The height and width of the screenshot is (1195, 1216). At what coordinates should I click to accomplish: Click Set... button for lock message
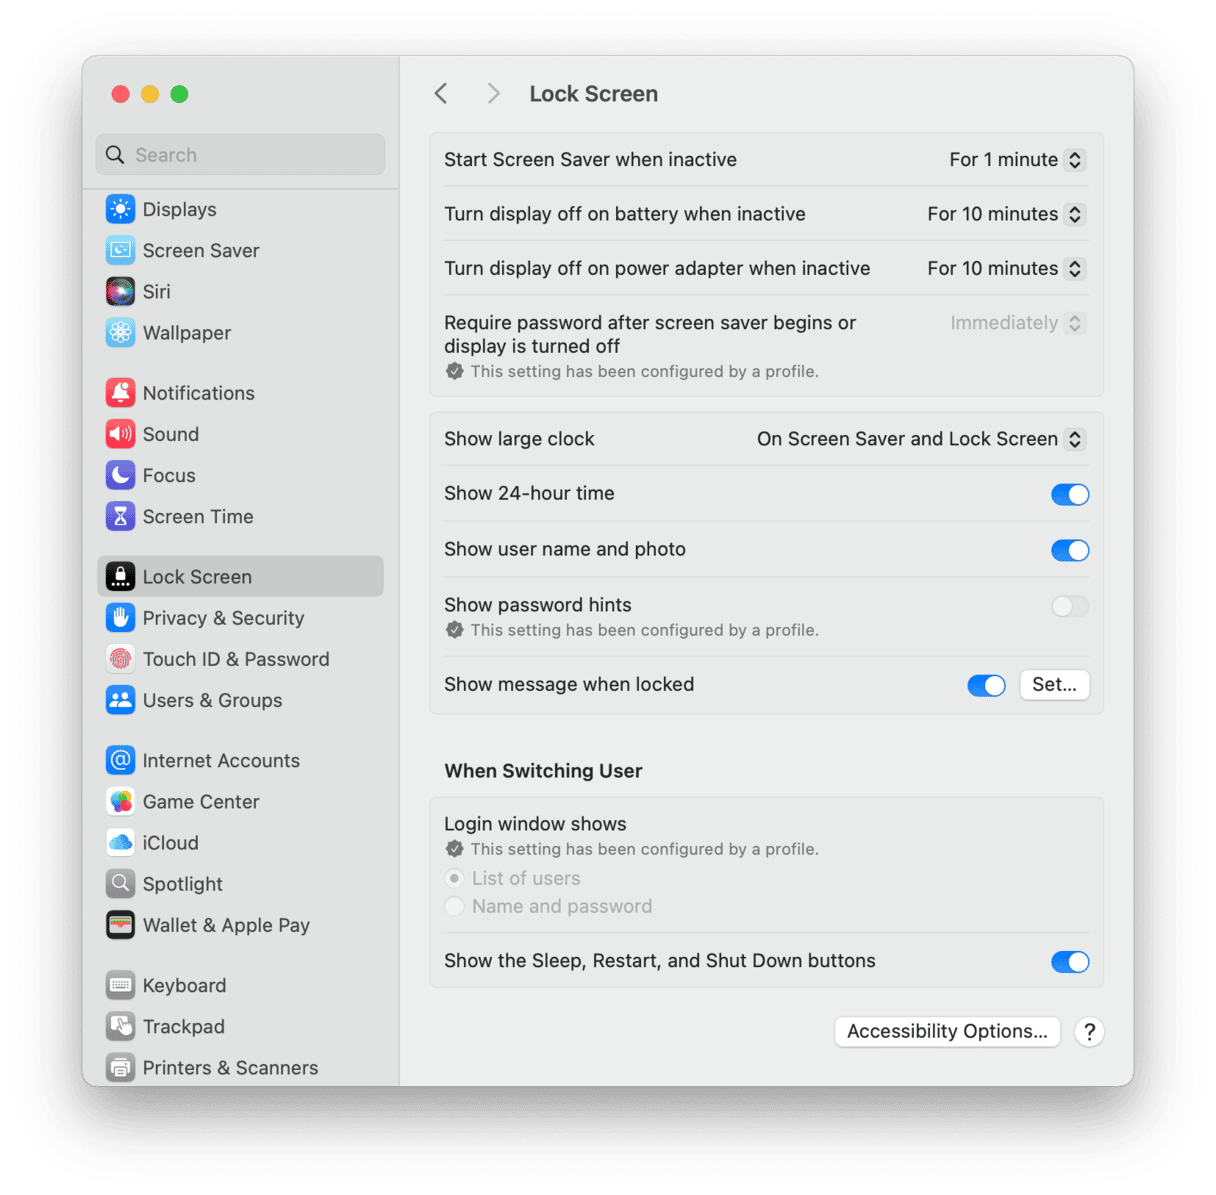[x=1055, y=685]
